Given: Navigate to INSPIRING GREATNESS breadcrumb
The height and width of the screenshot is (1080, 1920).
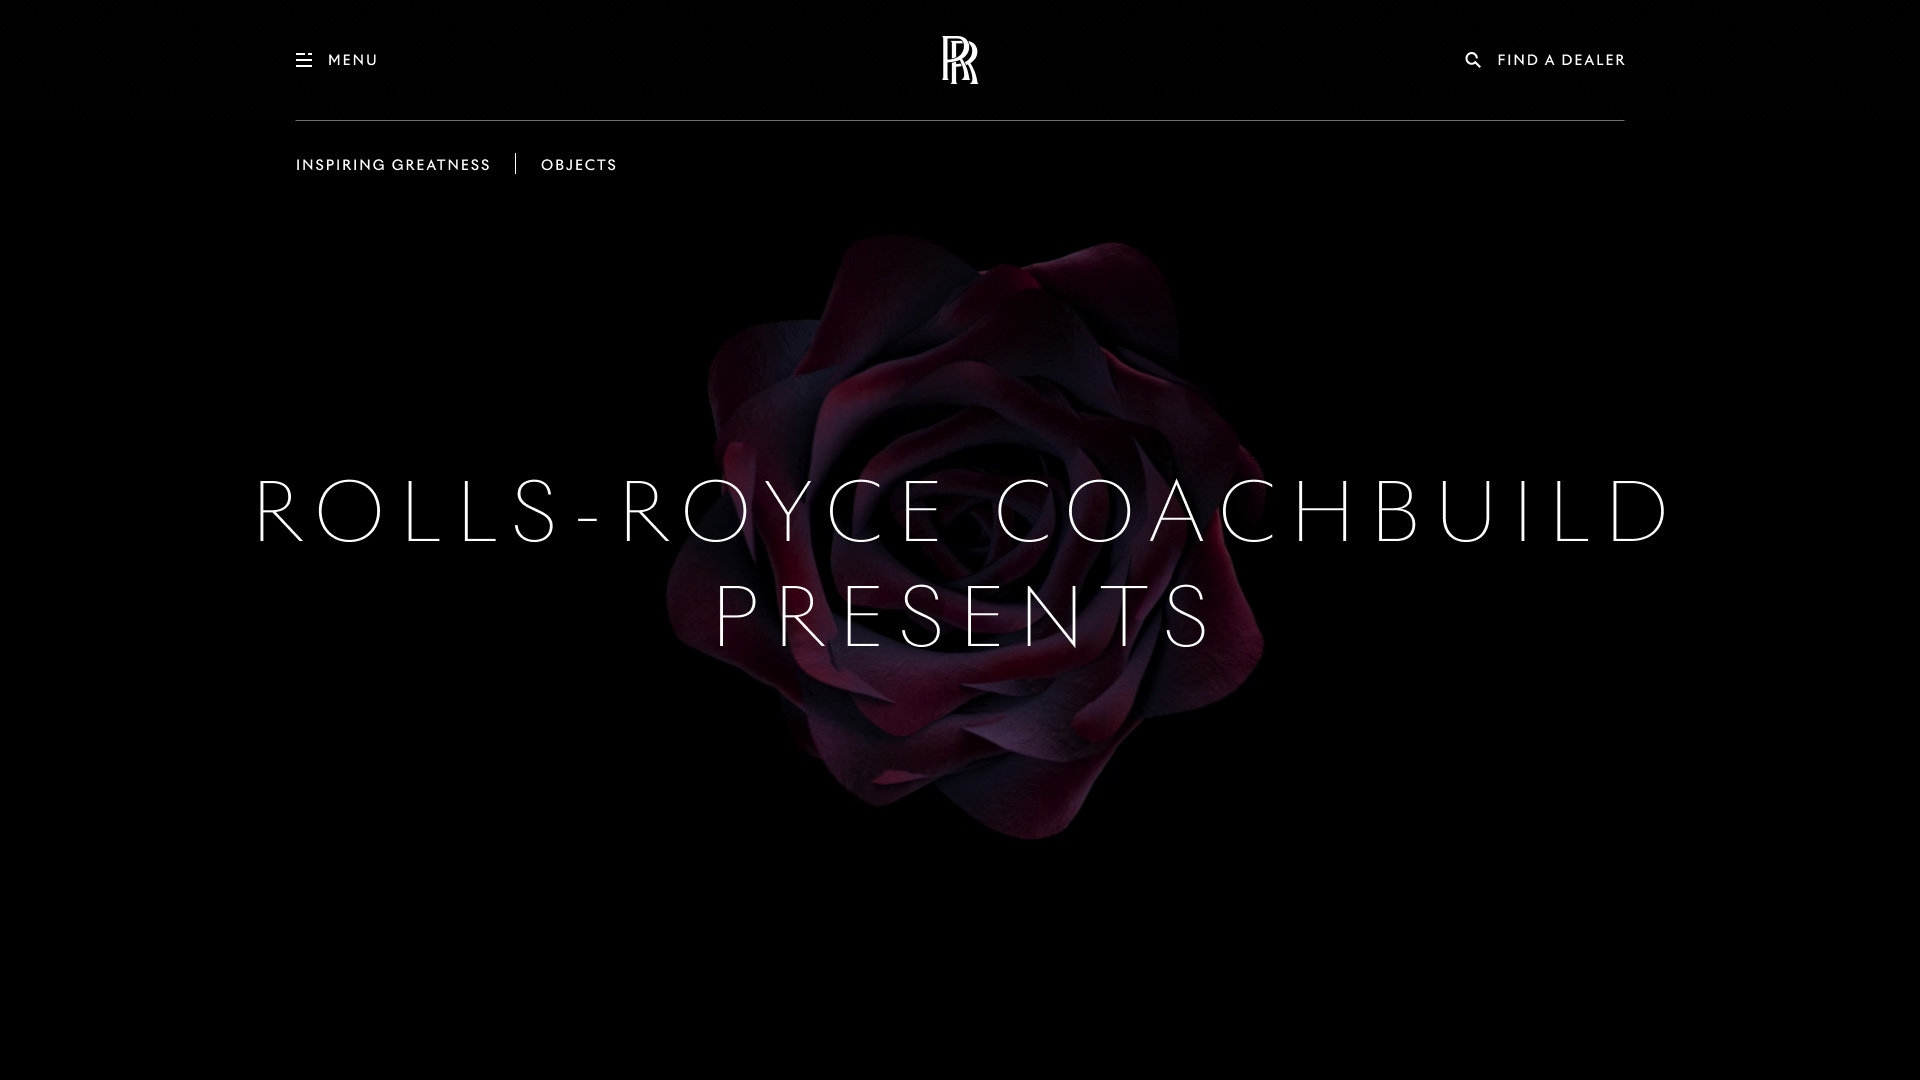Looking at the screenshot, I should [393, 165].
